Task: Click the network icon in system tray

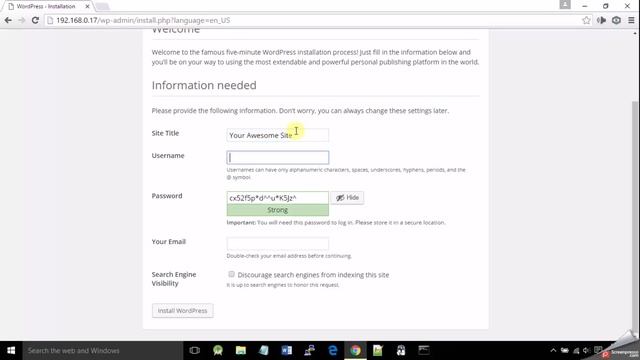Action: (576, 350)
